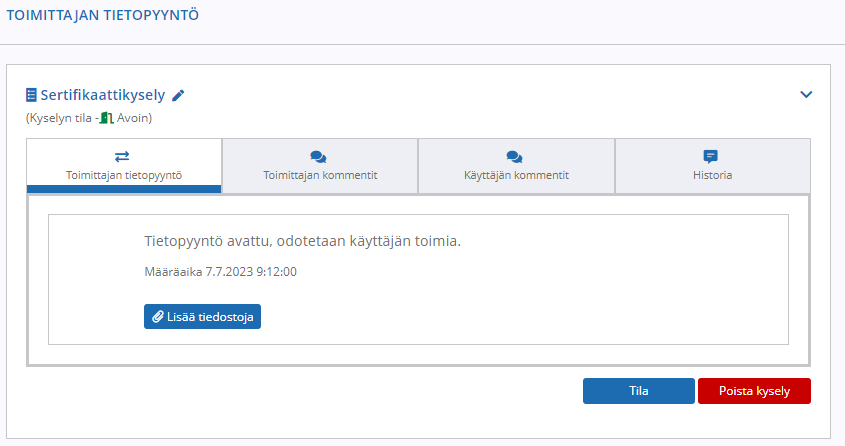Click the chat bubbles icon above Toimittajan kommentit
845x446 pixels.
coord(318,157)
